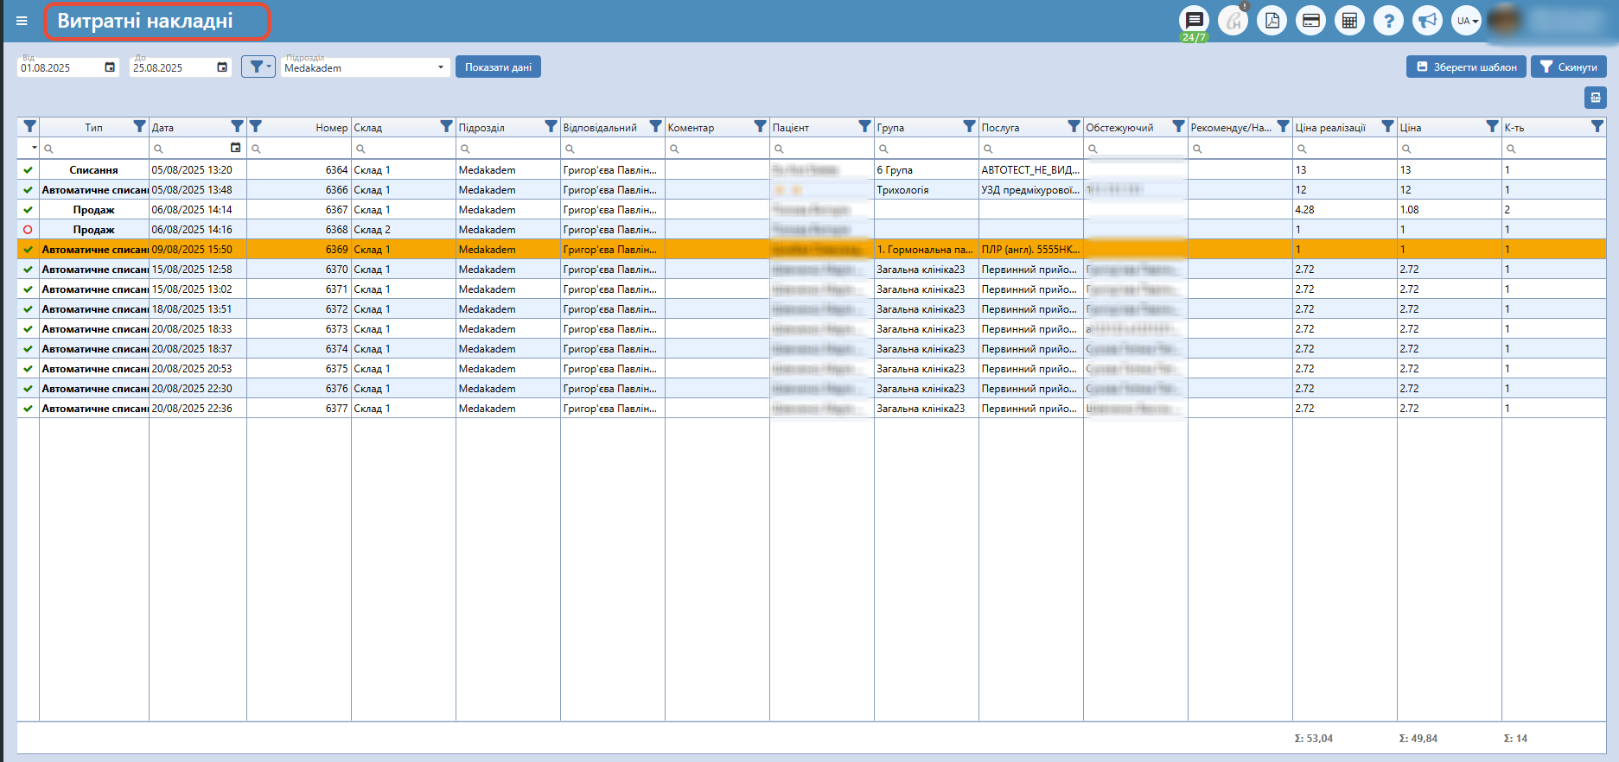Screen dimensions: 1619x762
Task: Click the electronic signature icon
Action: [x=1233, y=20]
